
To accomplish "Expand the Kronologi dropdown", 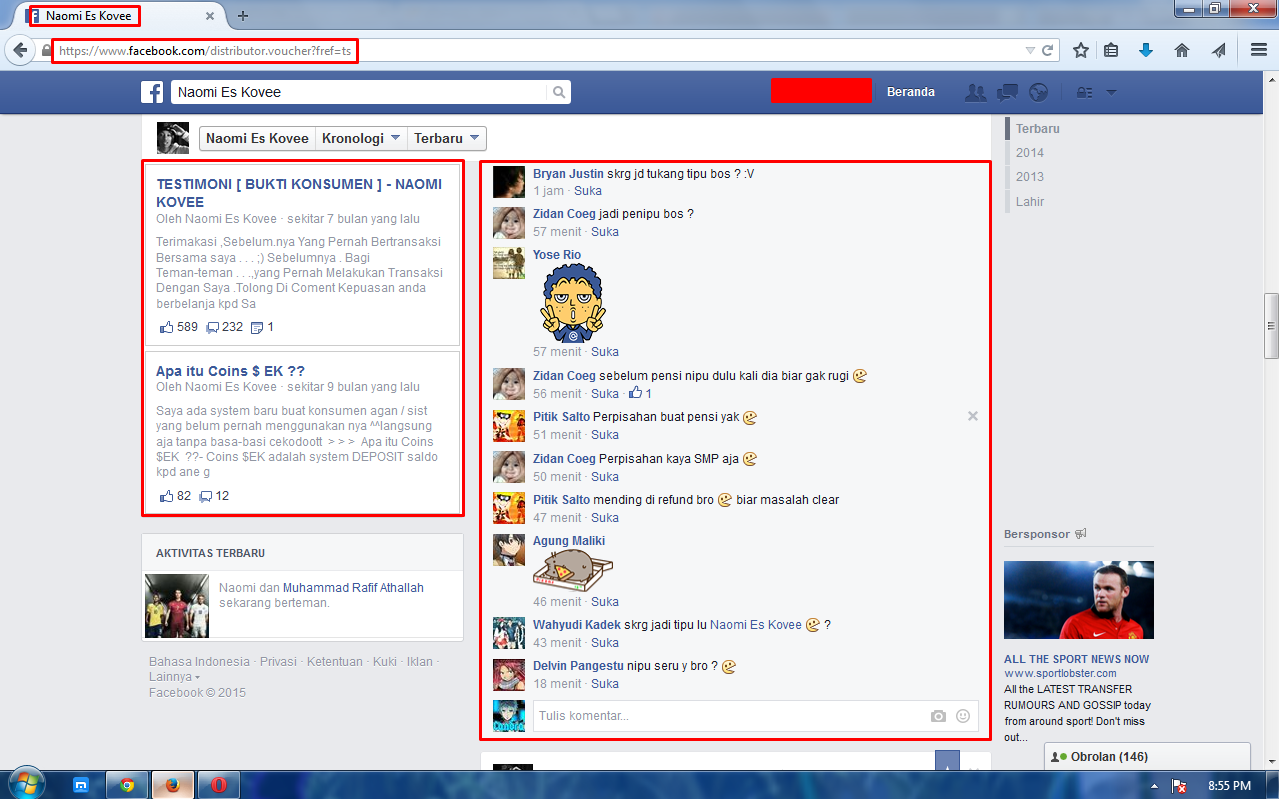I will [361, 138].
